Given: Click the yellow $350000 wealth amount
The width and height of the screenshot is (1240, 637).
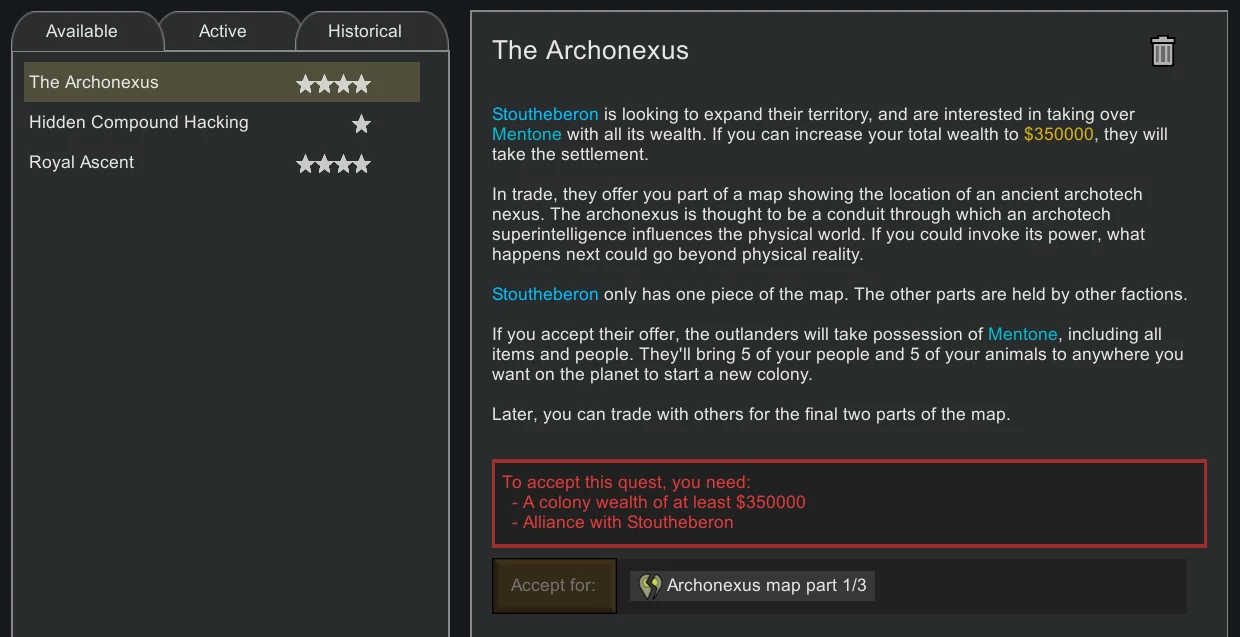Looking at the screenshot, I should point(1058,134).
